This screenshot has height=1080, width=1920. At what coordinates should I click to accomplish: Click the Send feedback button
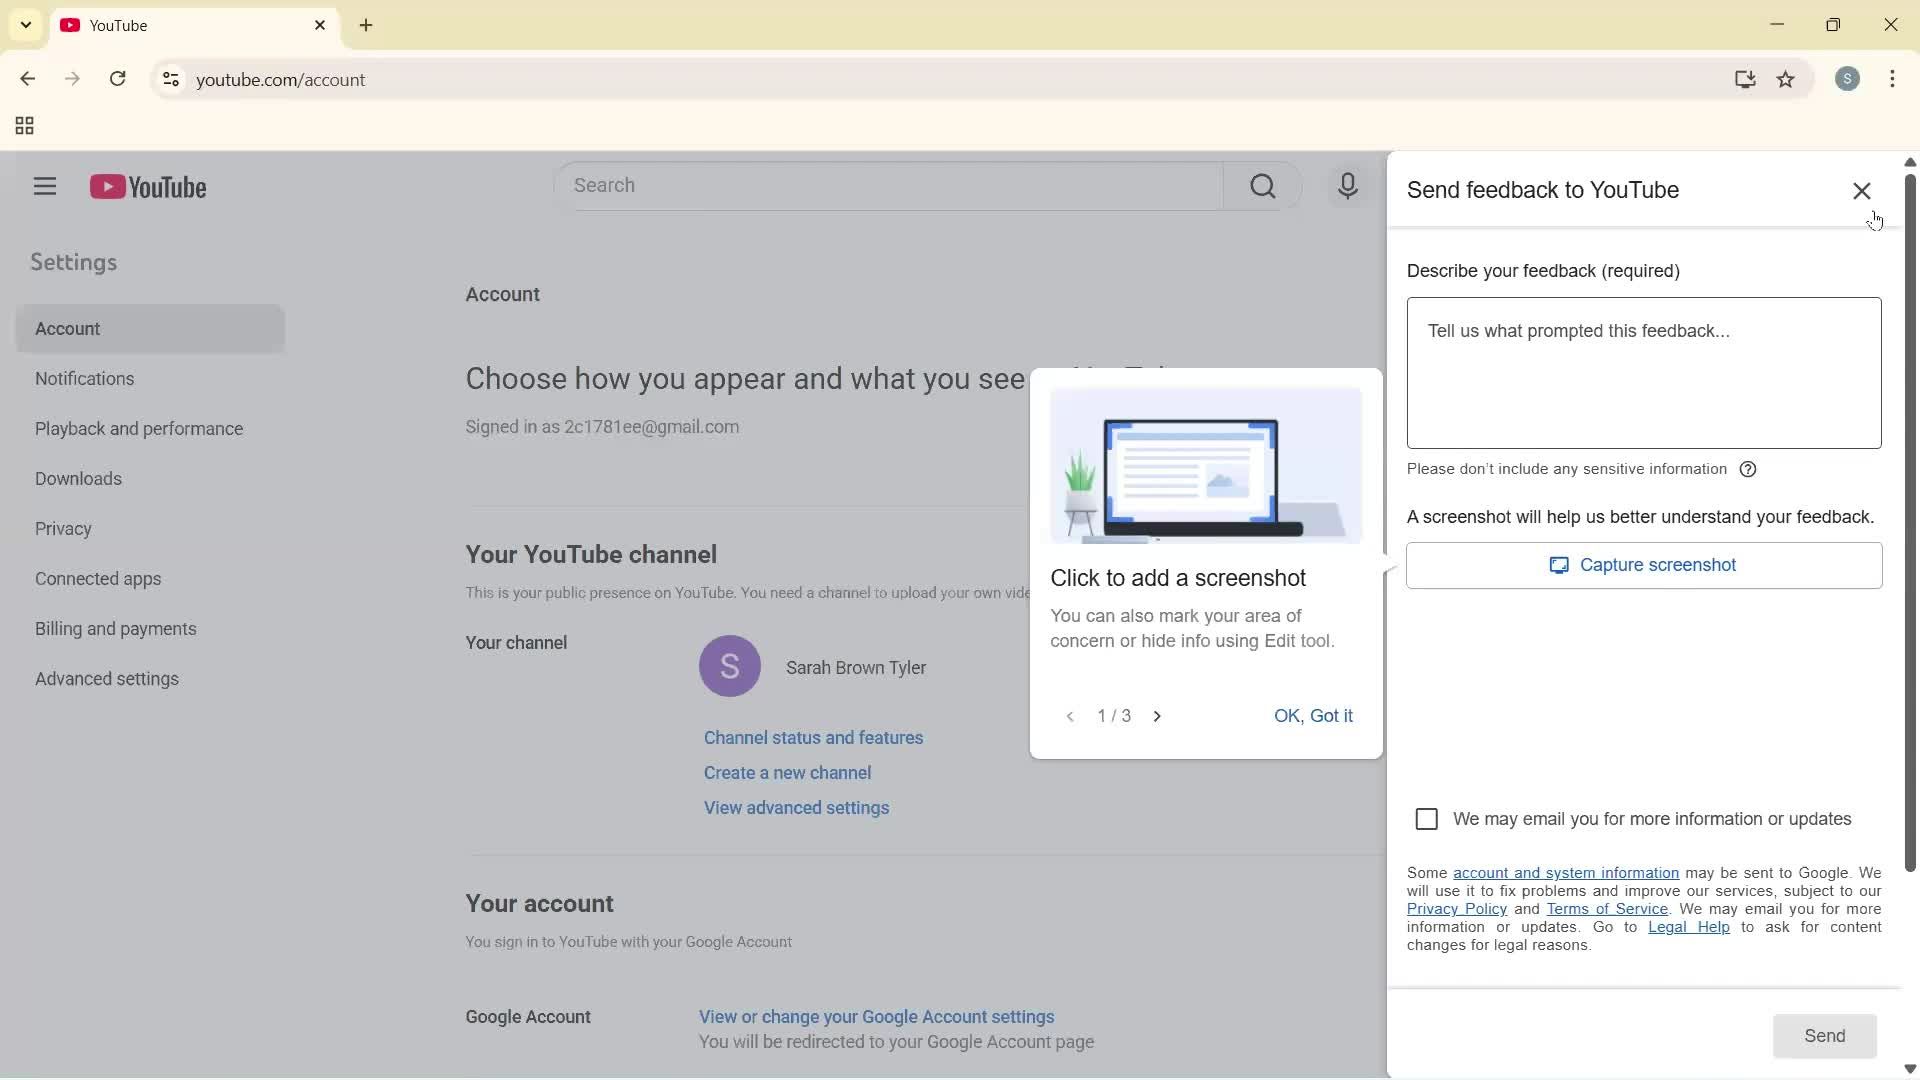[x=1824, y=1036]
